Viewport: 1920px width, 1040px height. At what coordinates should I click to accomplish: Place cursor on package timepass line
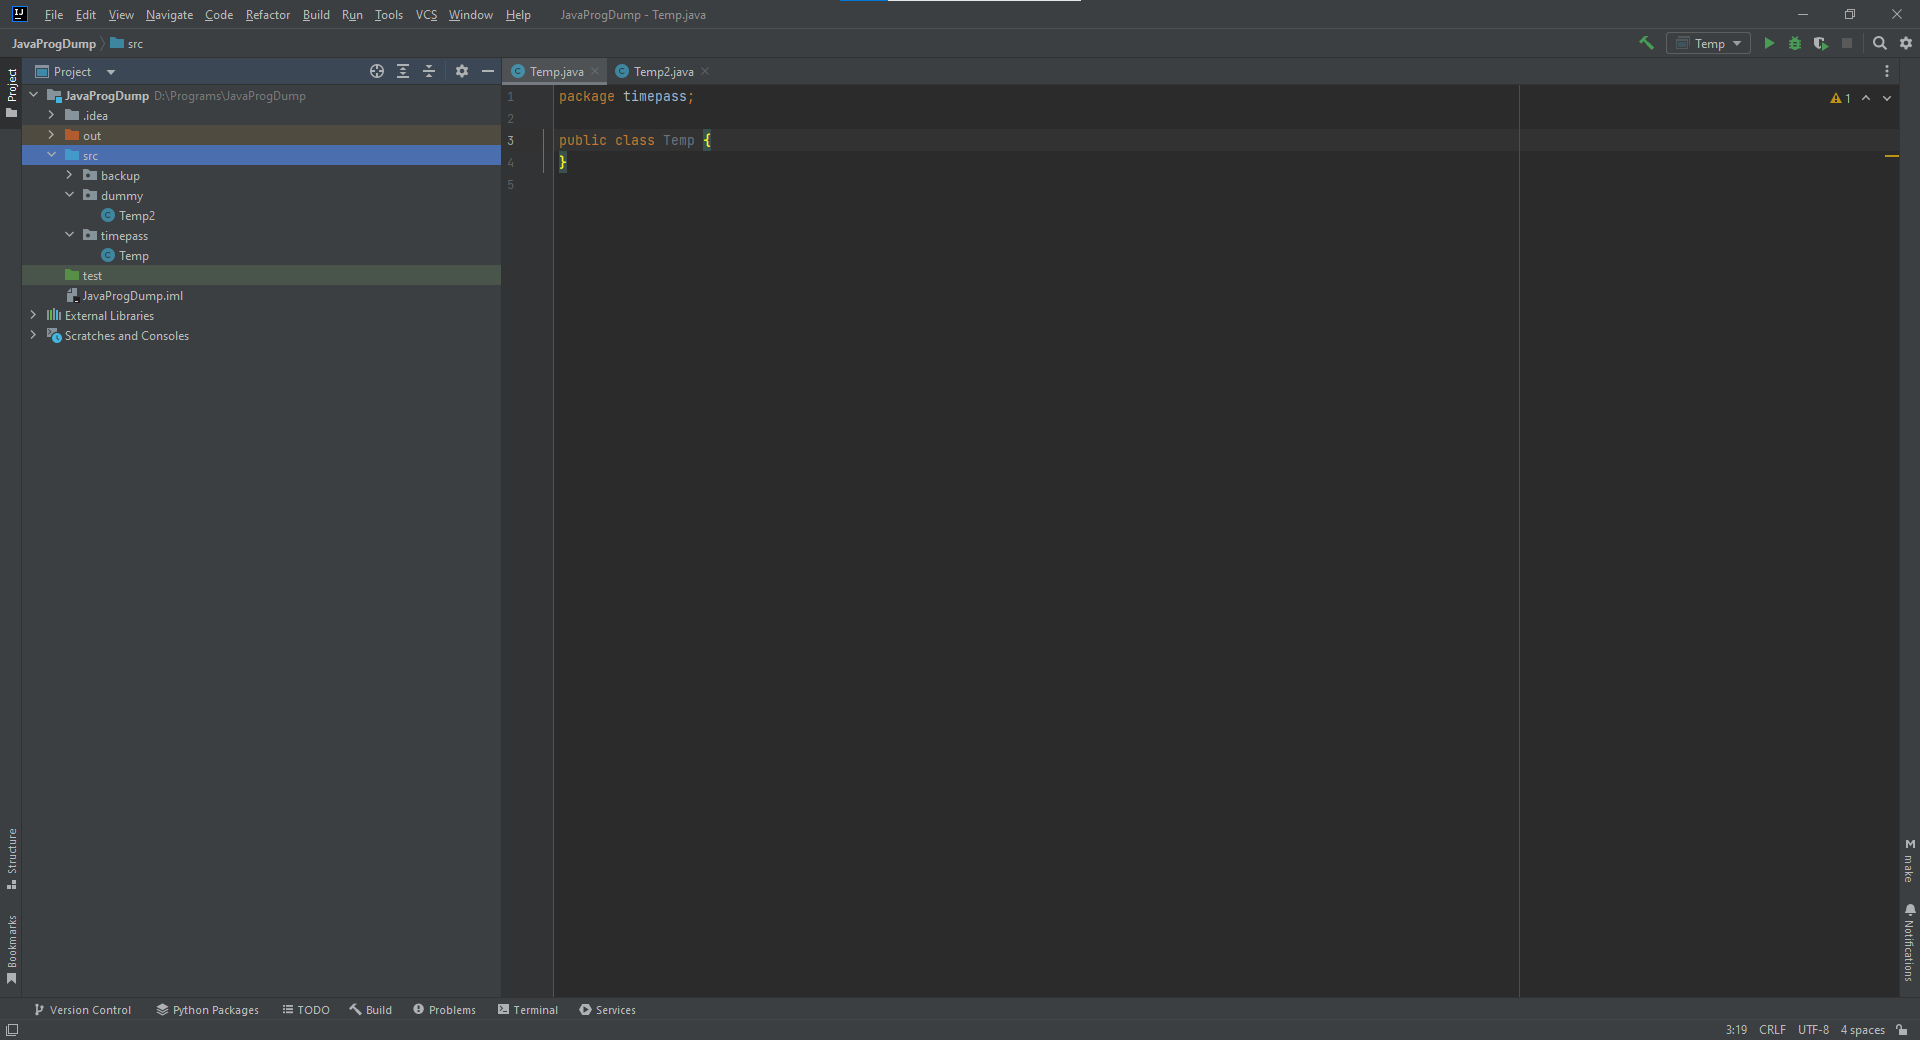[x=626, y=97]
